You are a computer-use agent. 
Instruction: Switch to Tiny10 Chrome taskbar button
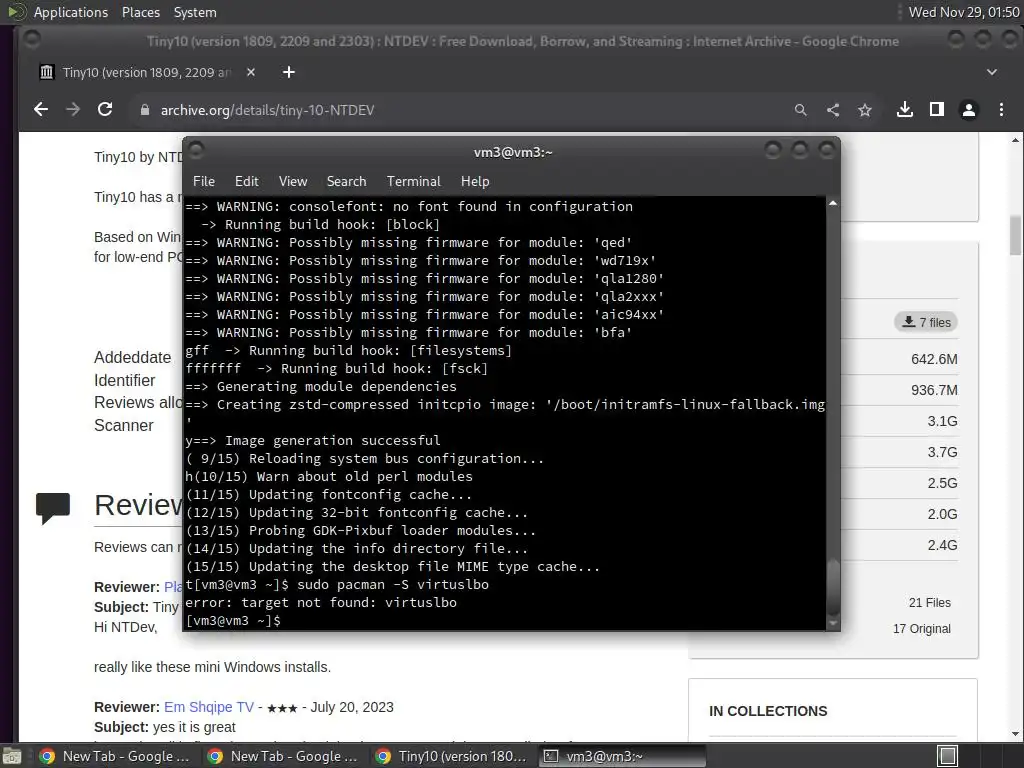coord(451,756)
